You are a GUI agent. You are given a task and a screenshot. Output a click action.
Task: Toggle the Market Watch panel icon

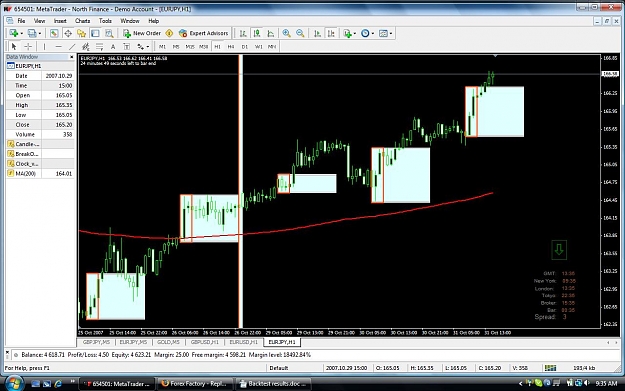pos(54,33)
